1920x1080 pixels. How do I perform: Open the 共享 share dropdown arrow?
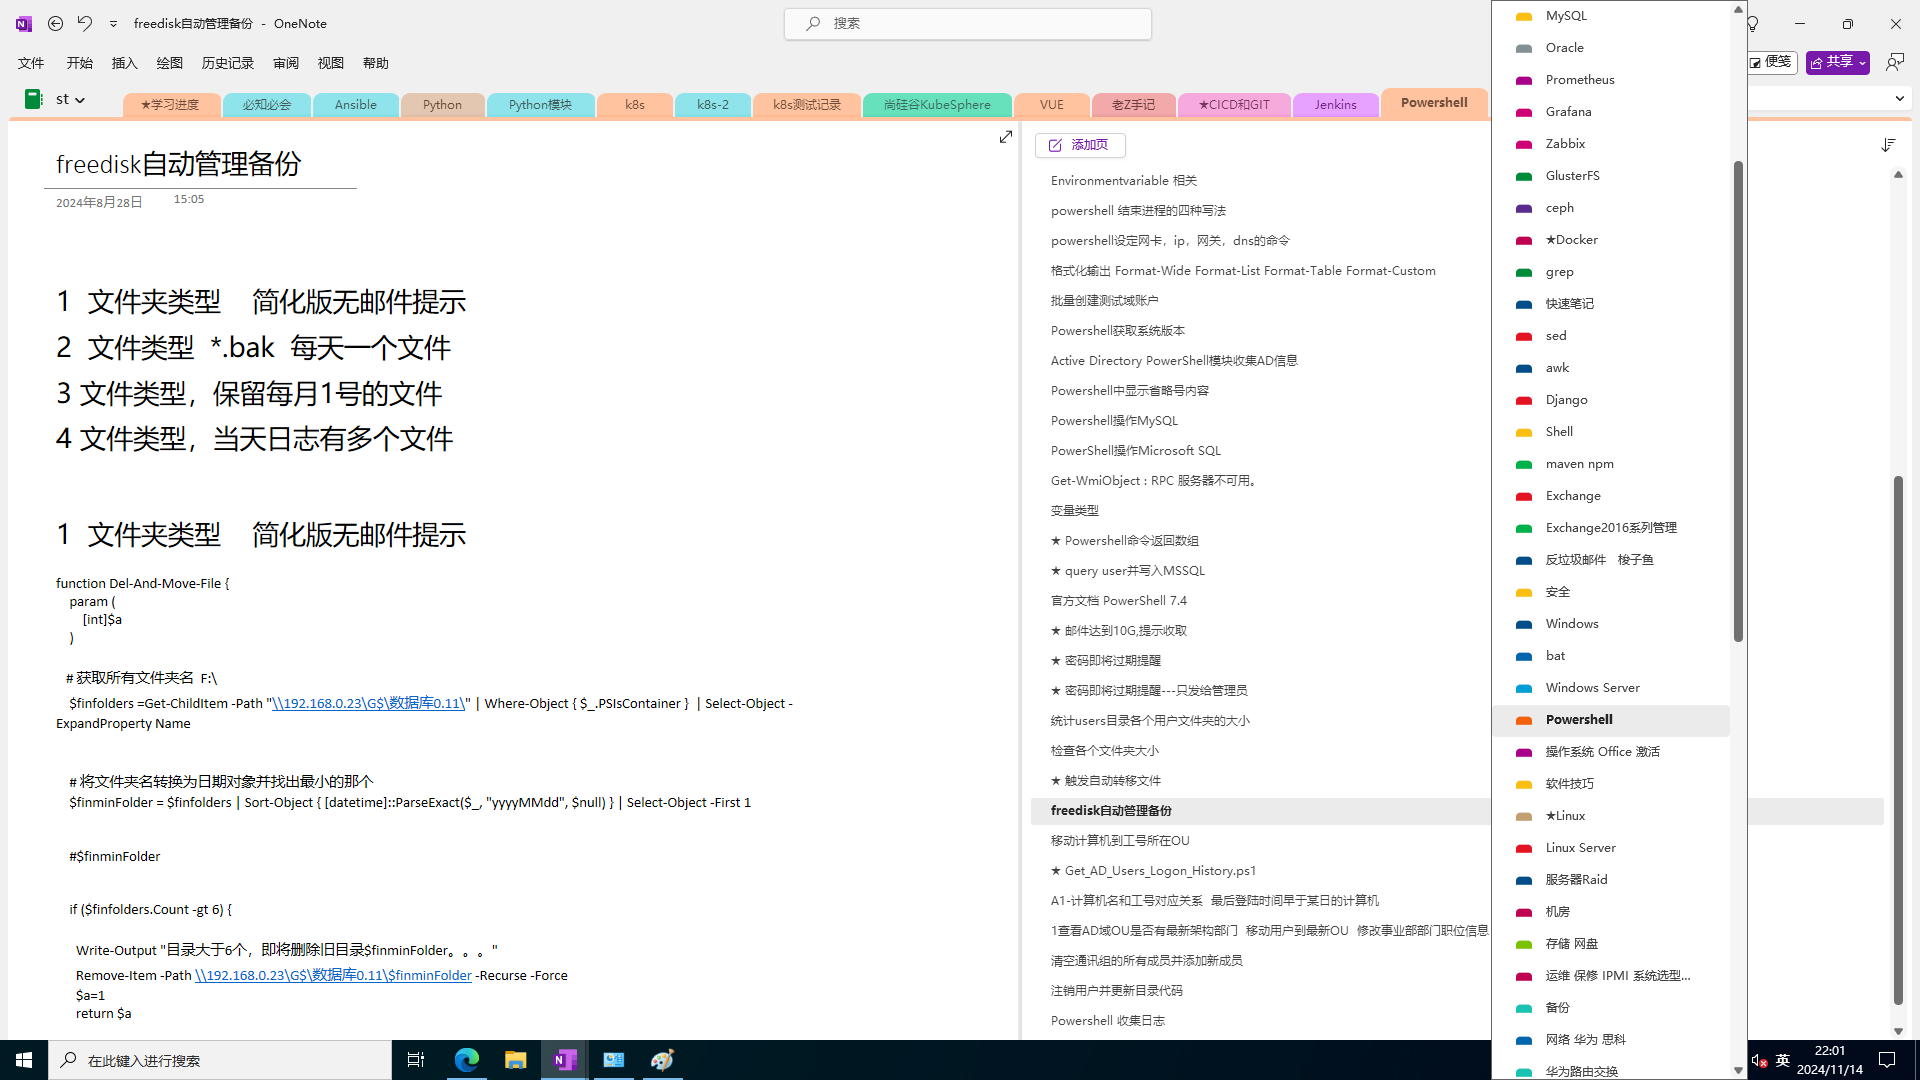coord(1862,63)
